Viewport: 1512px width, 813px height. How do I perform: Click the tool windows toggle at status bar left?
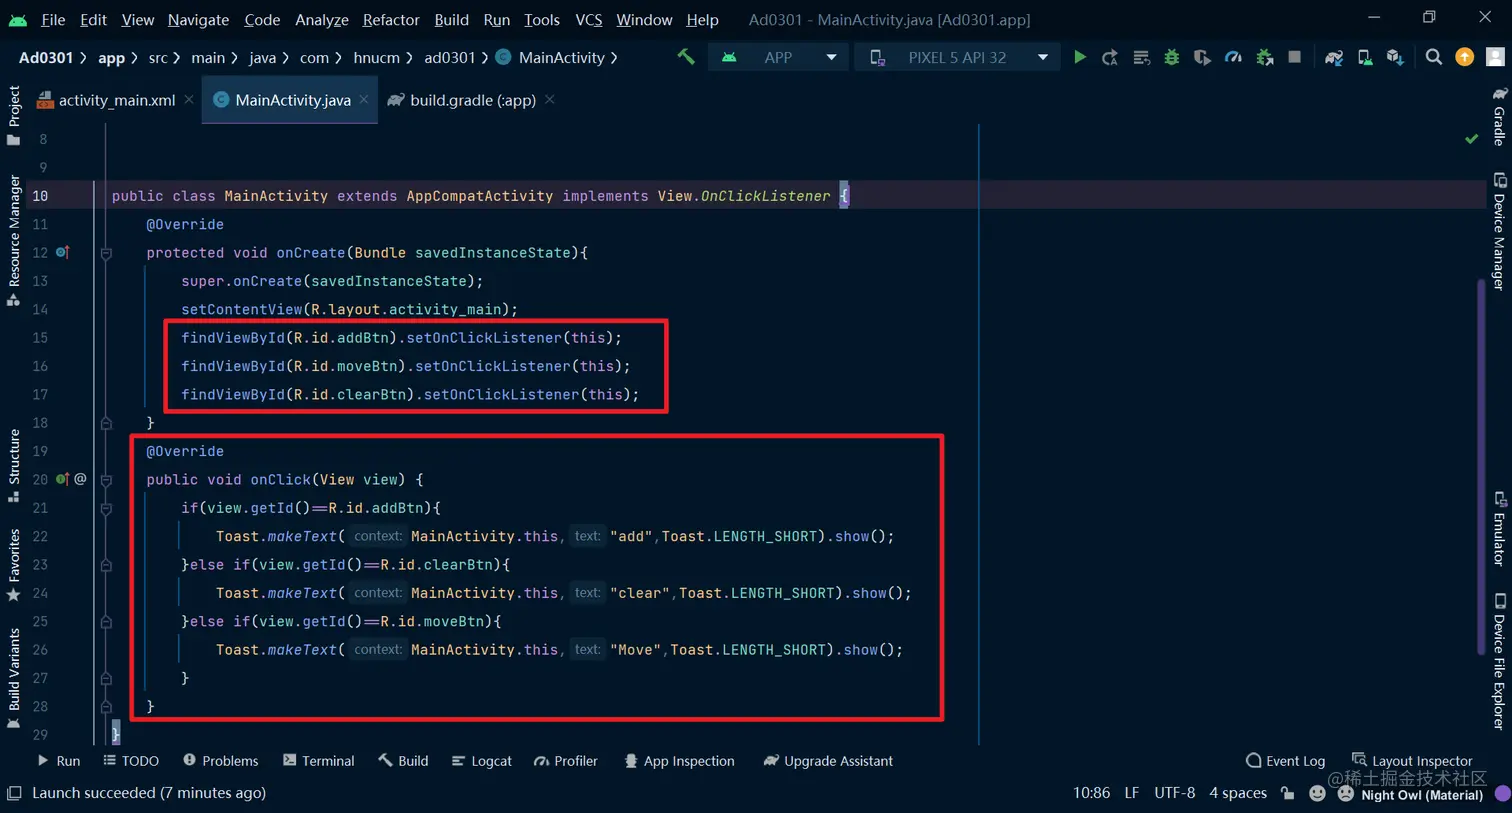click(14, 793)
